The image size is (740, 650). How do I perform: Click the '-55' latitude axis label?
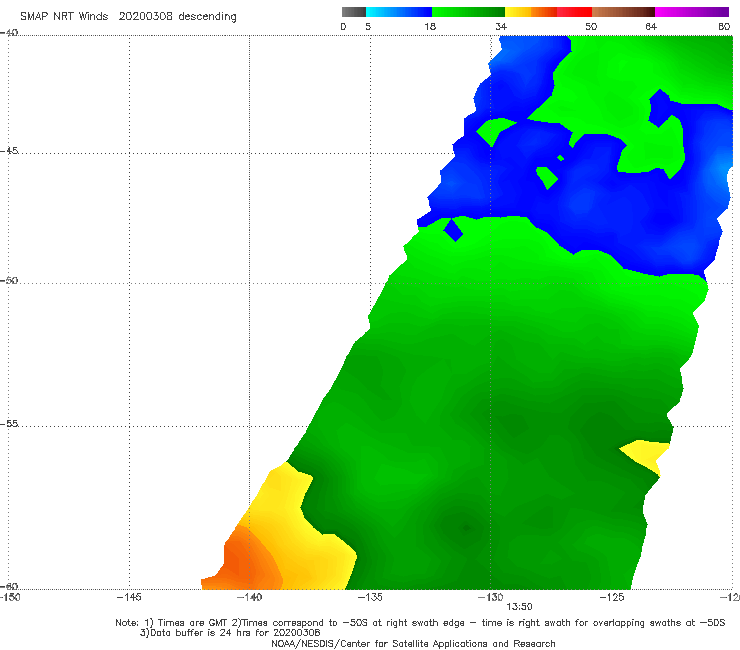pyautogui.click(x=9, y=424)
